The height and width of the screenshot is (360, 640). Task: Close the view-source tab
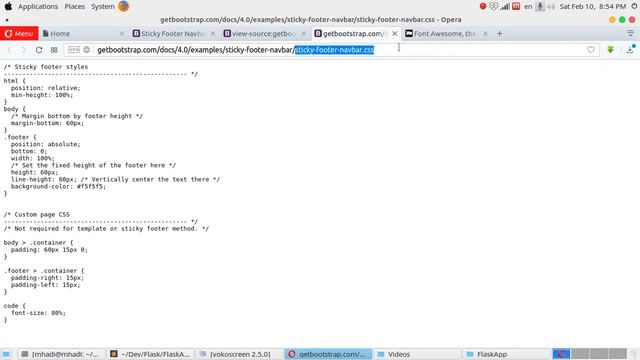coord(303,33)
